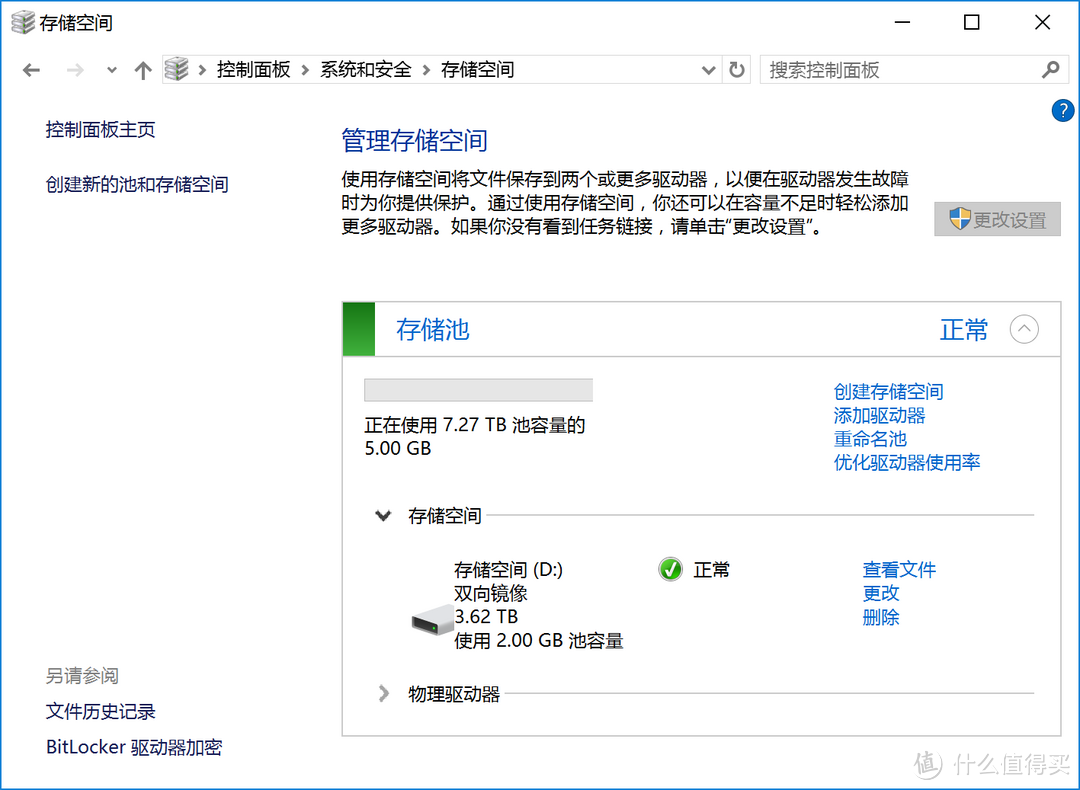Click the Control Panel icon in the address bar
This screenshot has width=1080, height=790.
tap(177, 68)
